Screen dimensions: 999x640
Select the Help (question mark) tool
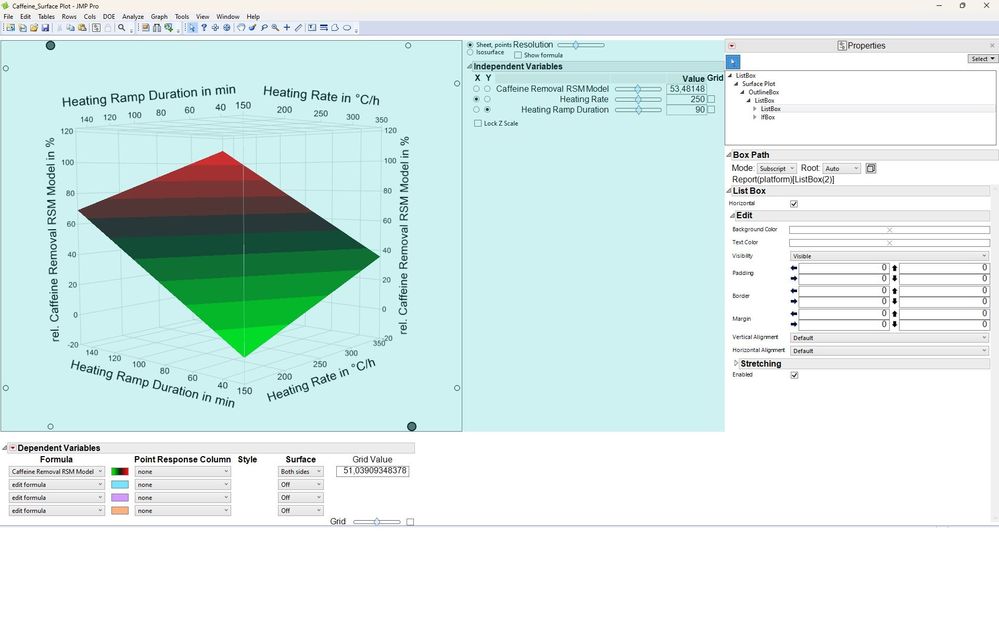(204, 28)
